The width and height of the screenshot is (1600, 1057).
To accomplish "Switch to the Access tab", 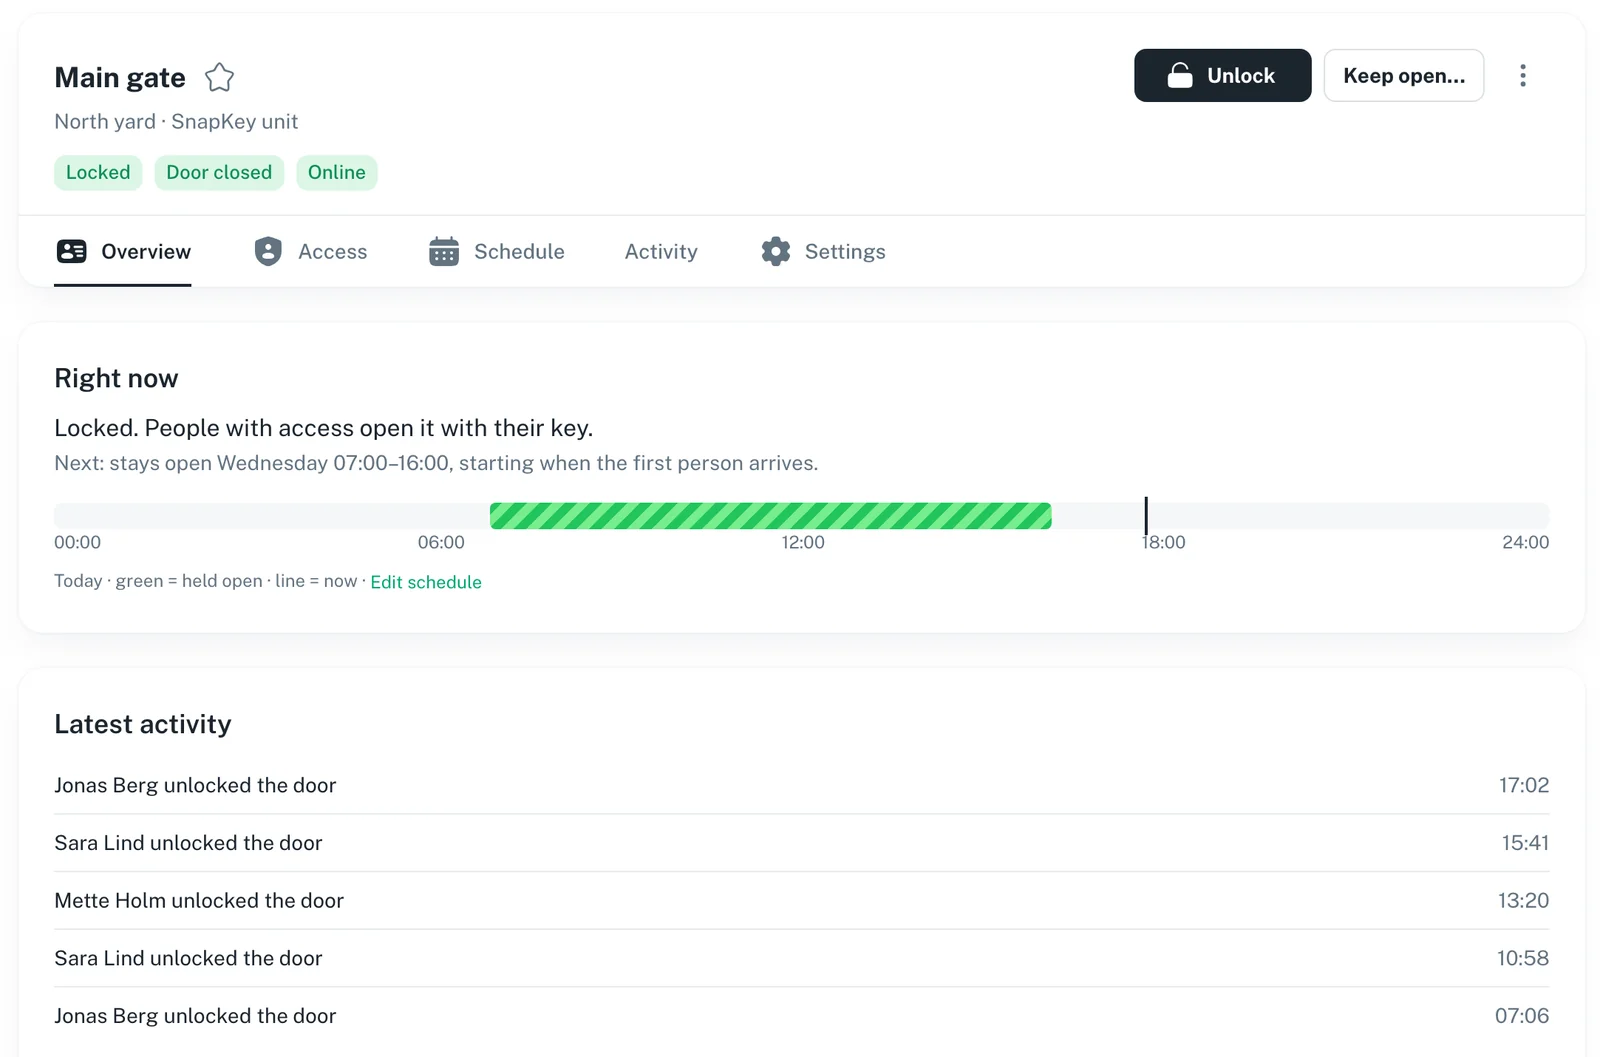I will [x=311, y=252].
